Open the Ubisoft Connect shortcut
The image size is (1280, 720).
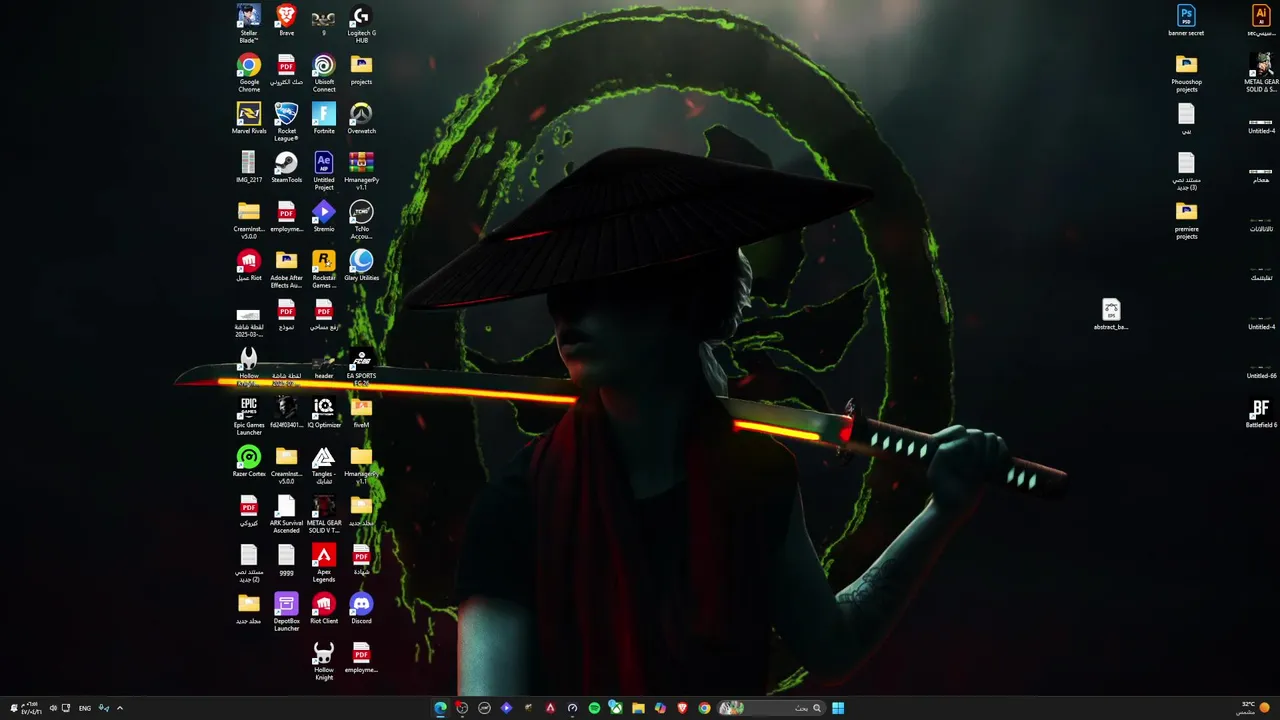coord(324,72)
